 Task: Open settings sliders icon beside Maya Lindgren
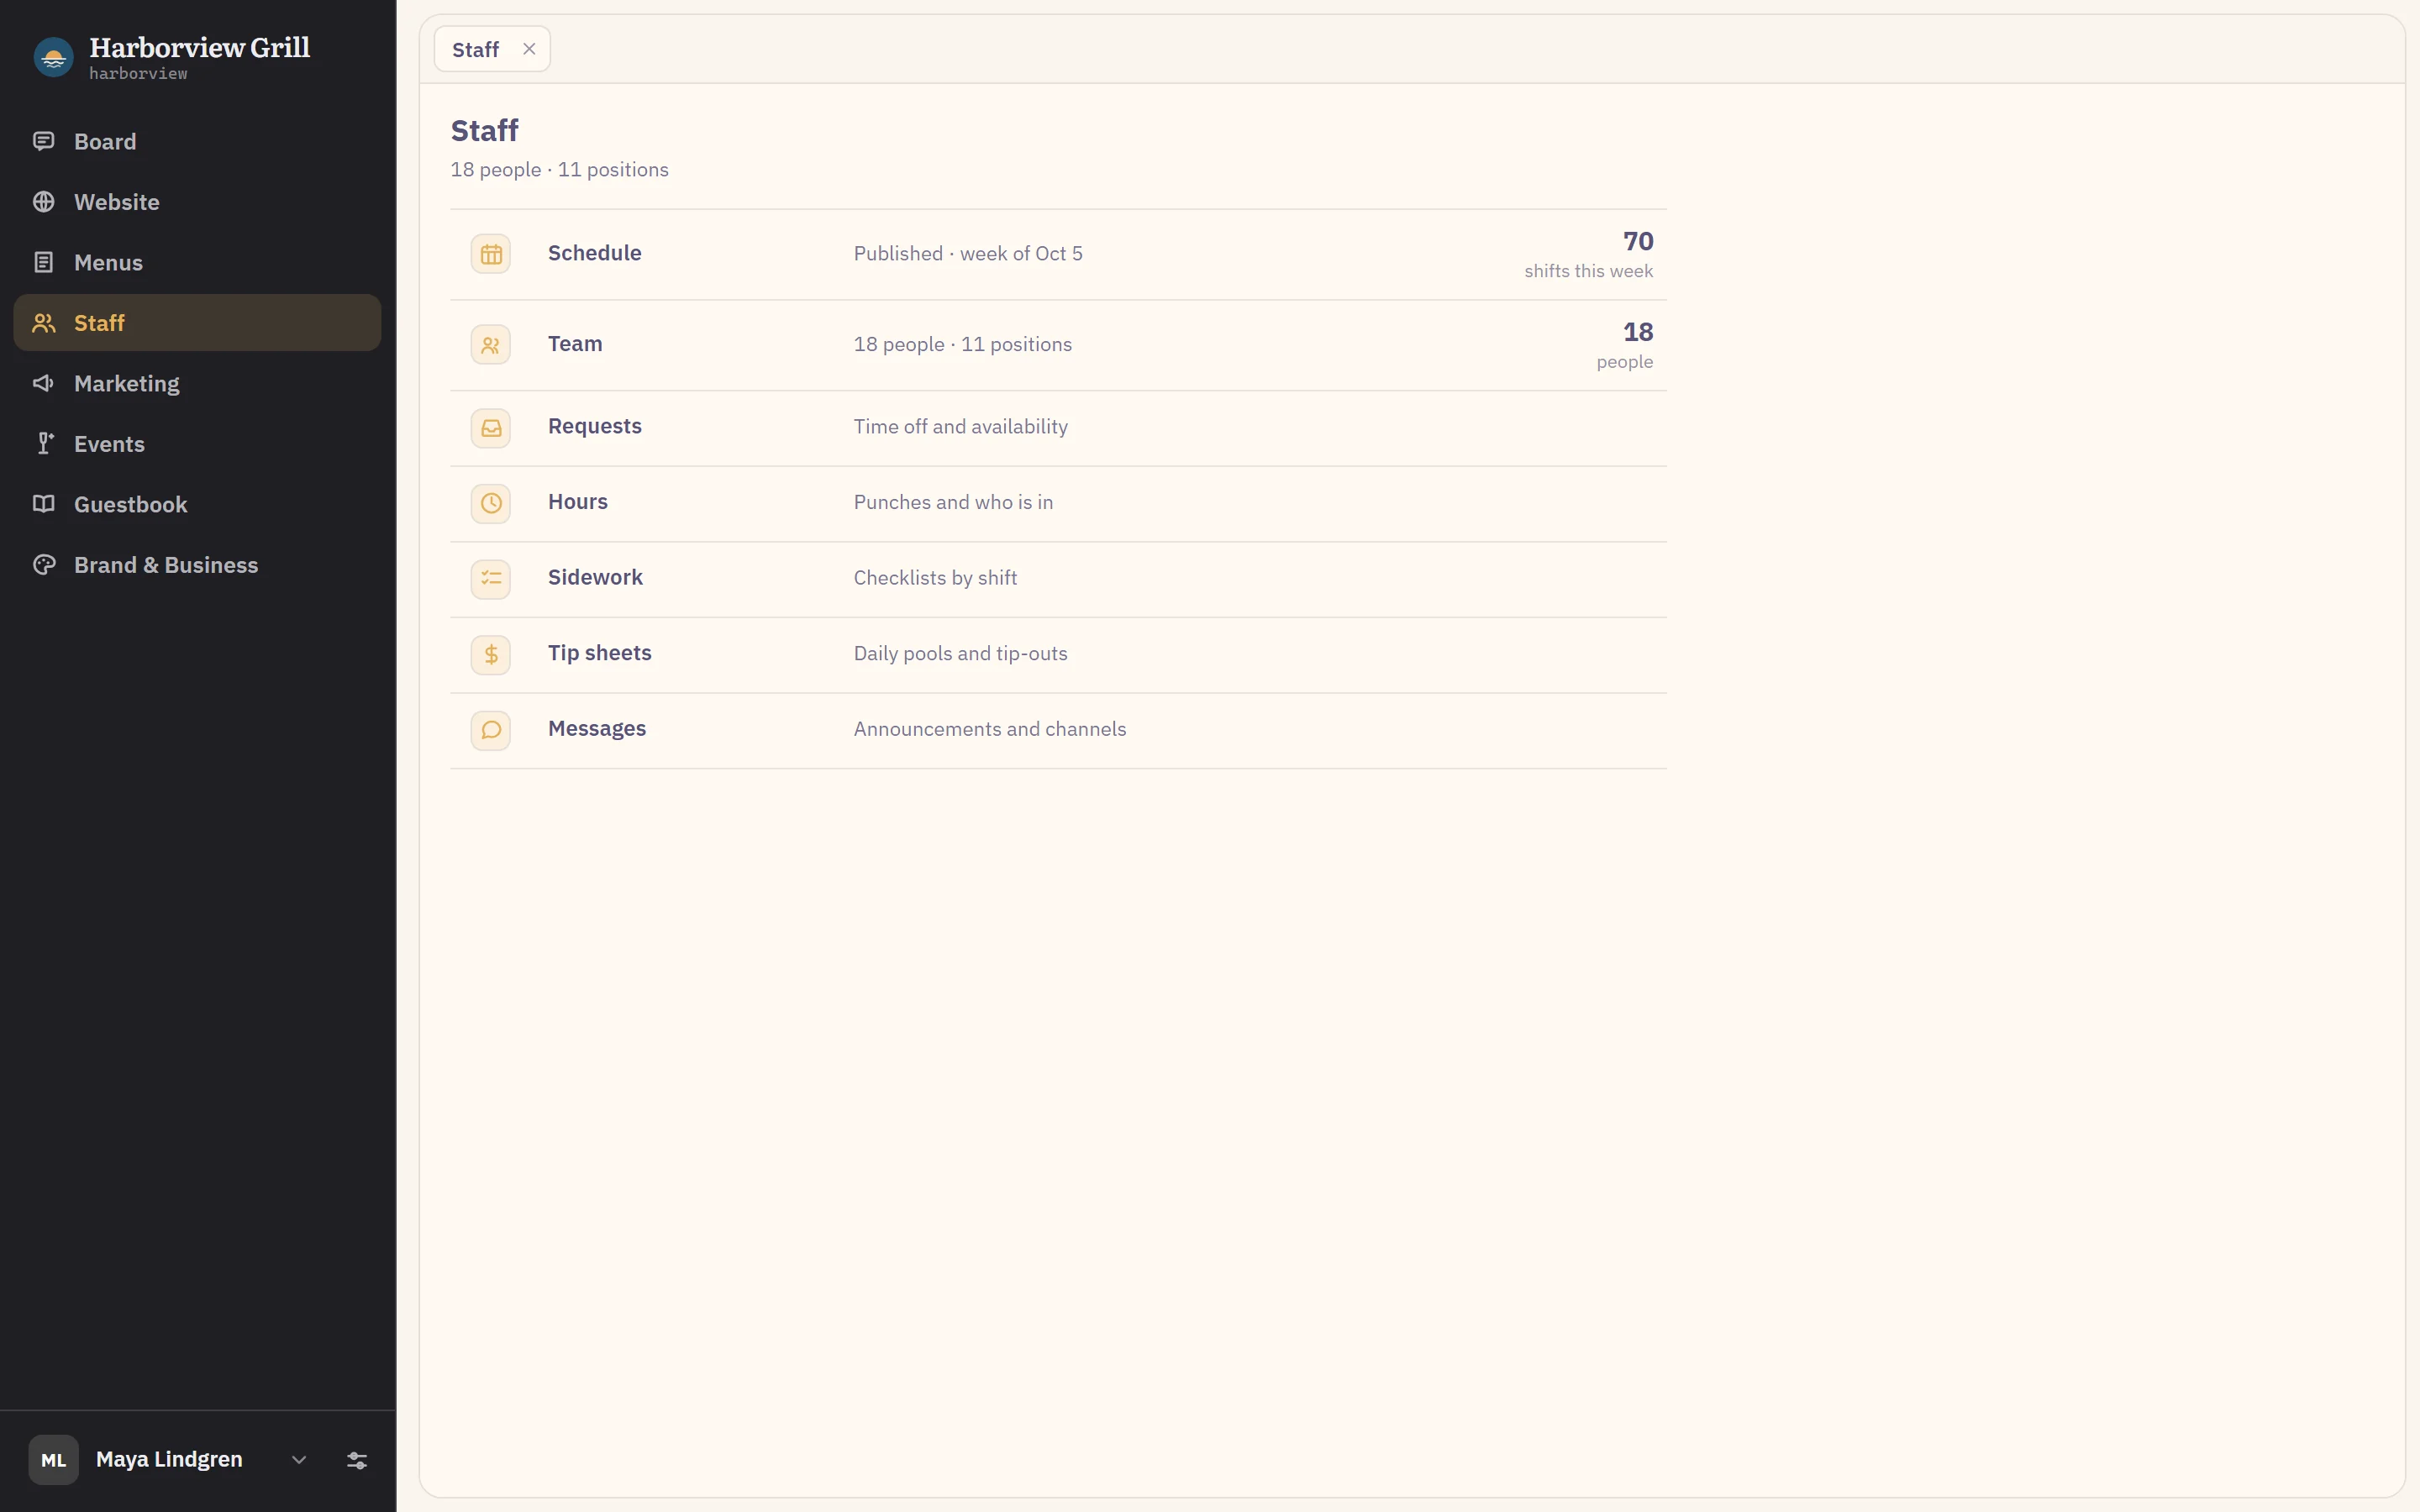pos(357,1460)
